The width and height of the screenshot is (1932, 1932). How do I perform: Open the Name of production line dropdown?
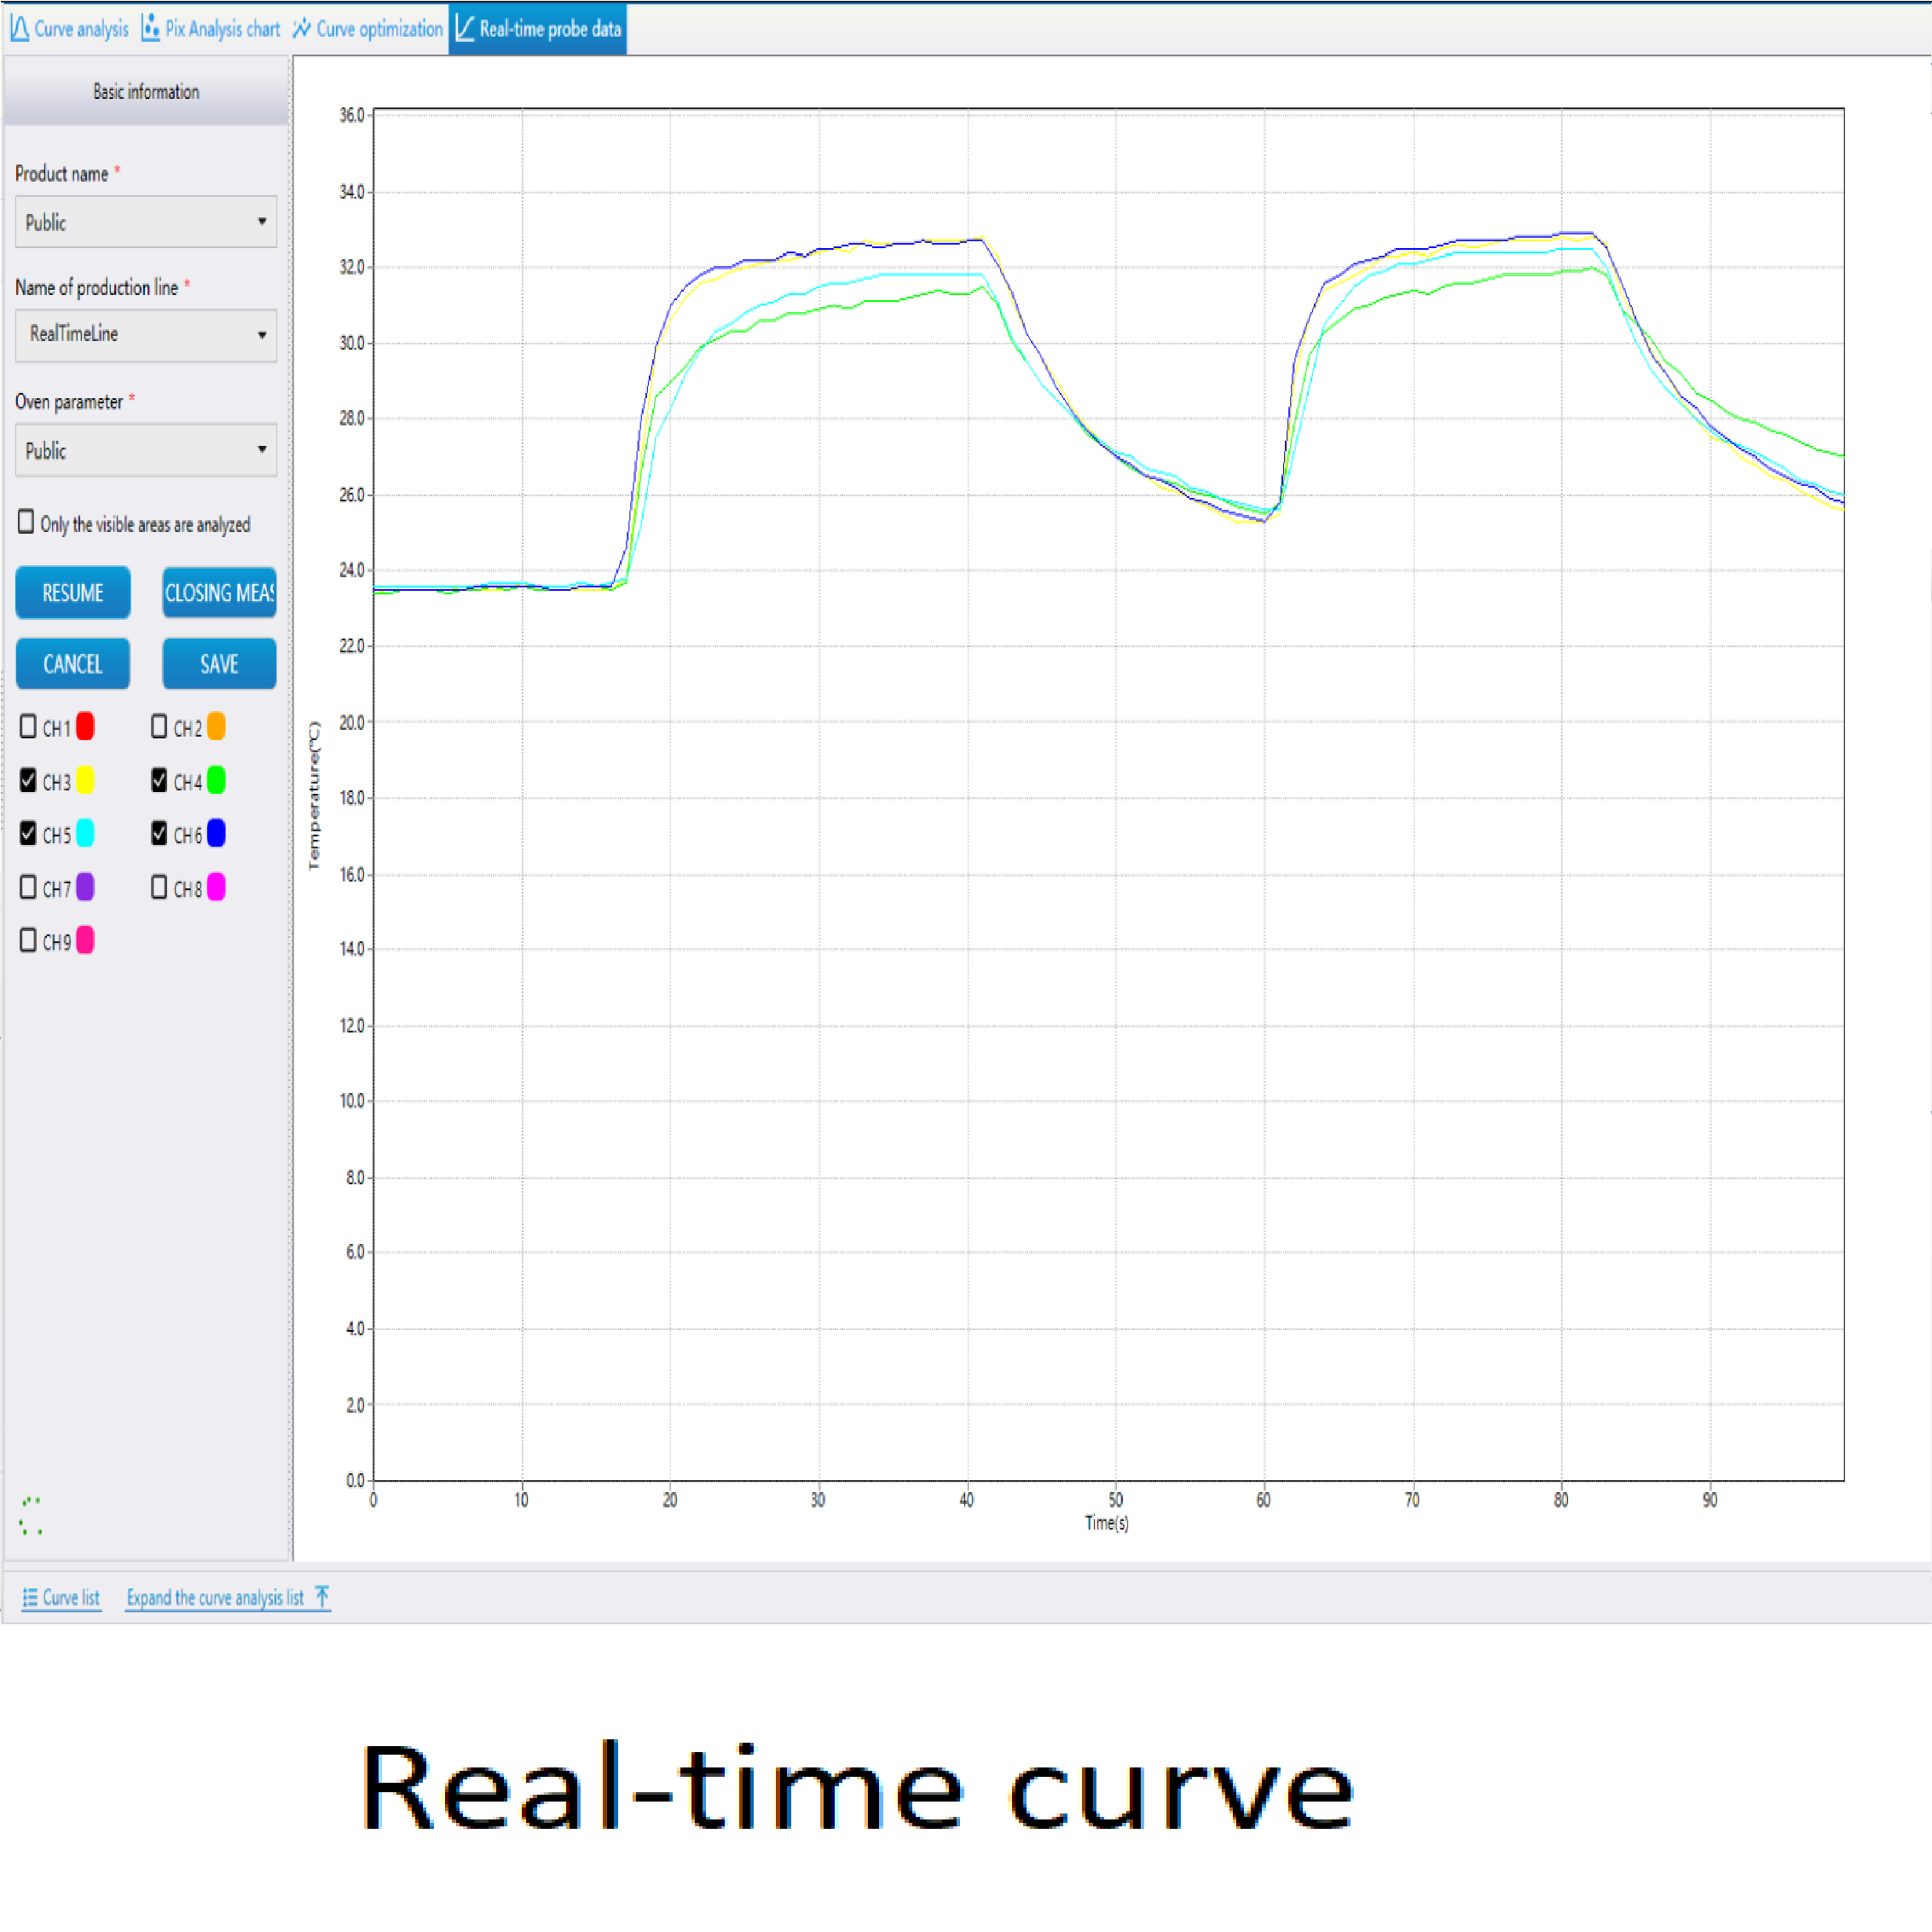tap(146, 335)
